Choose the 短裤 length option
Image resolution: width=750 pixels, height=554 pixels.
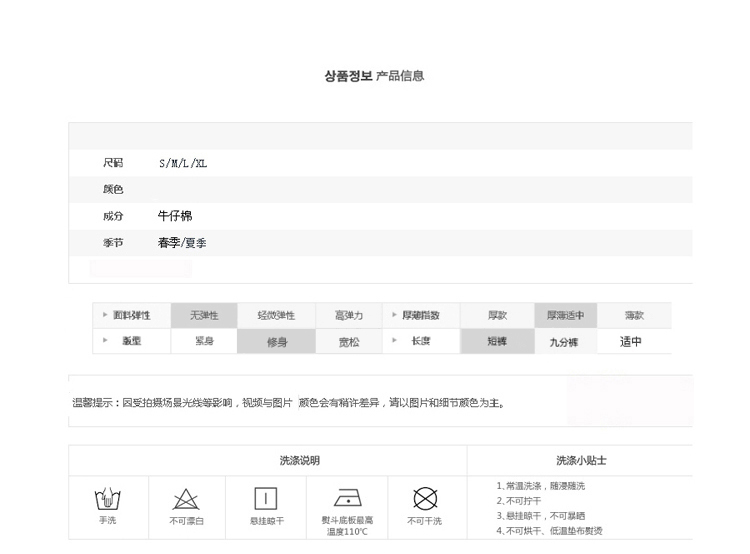pyautogui.click(x=497, y=342)
